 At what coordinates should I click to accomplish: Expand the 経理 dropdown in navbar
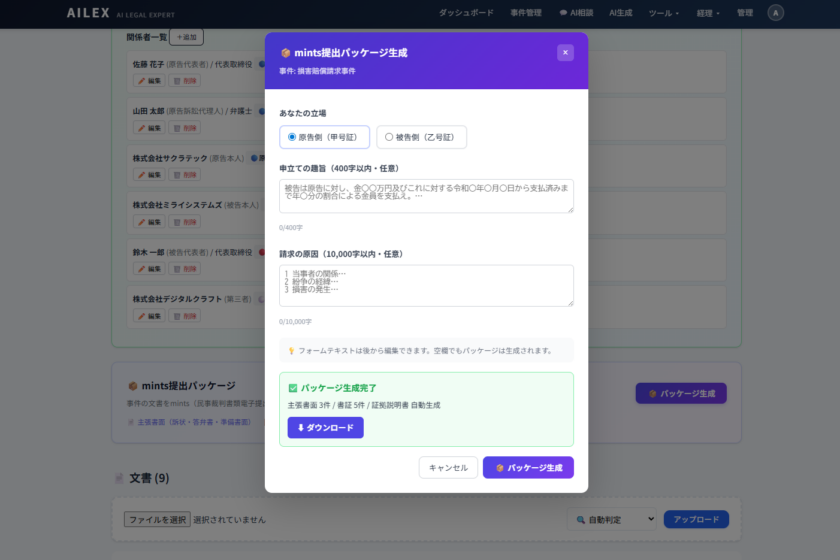pyautogui.click(x=707, y=13)
